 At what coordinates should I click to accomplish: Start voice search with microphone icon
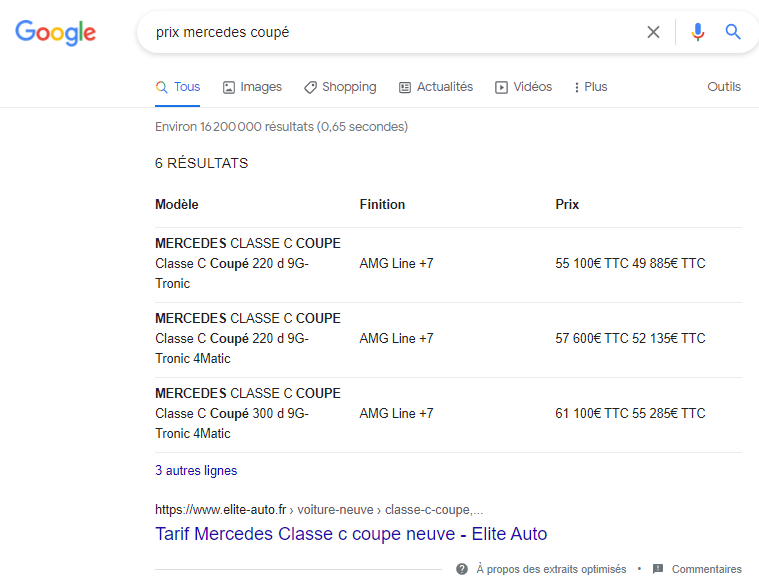click(x=698, y=32)
